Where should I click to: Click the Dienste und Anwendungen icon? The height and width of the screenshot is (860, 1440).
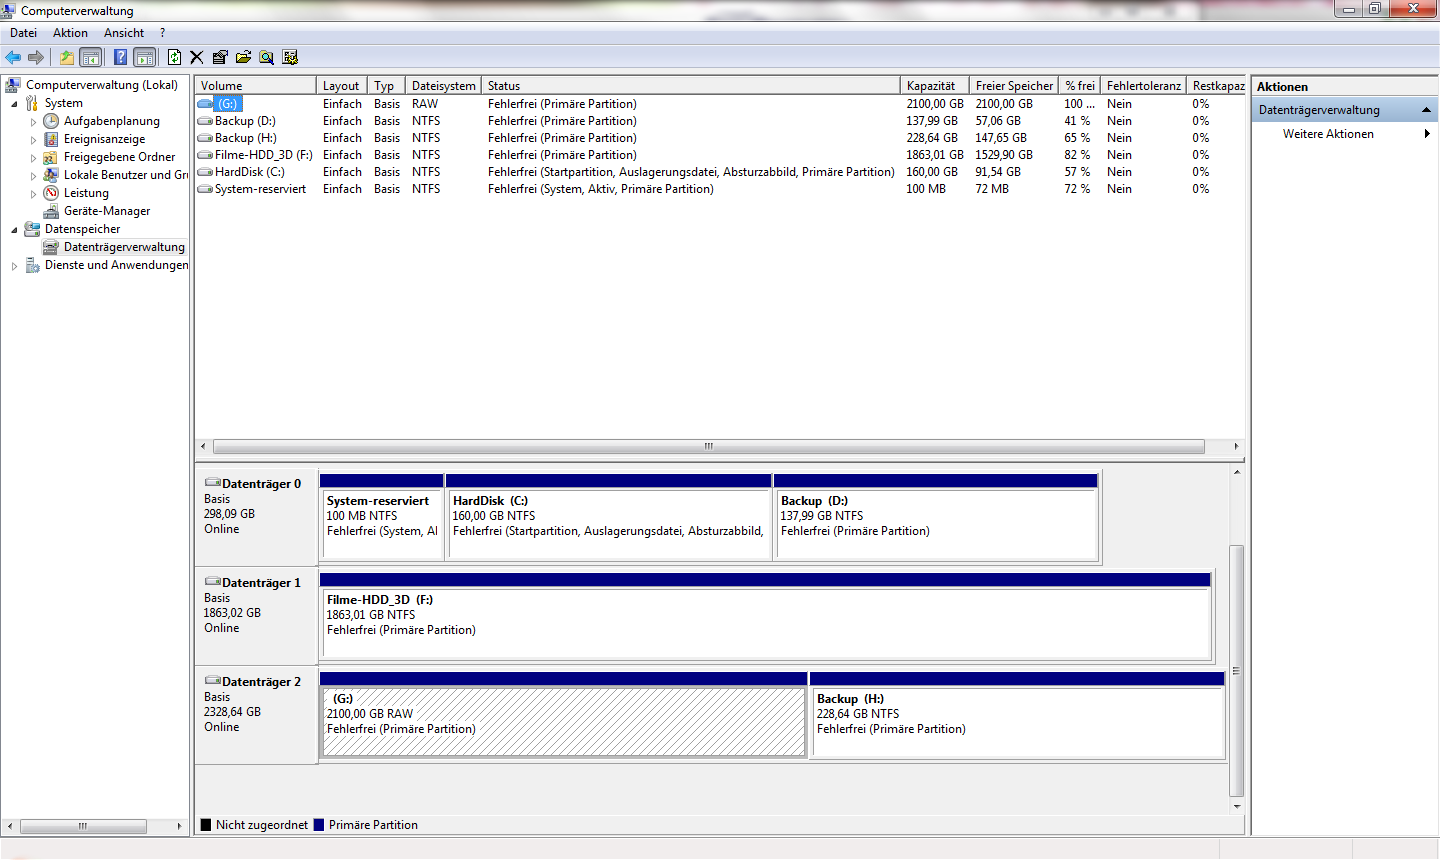(32, 265)
